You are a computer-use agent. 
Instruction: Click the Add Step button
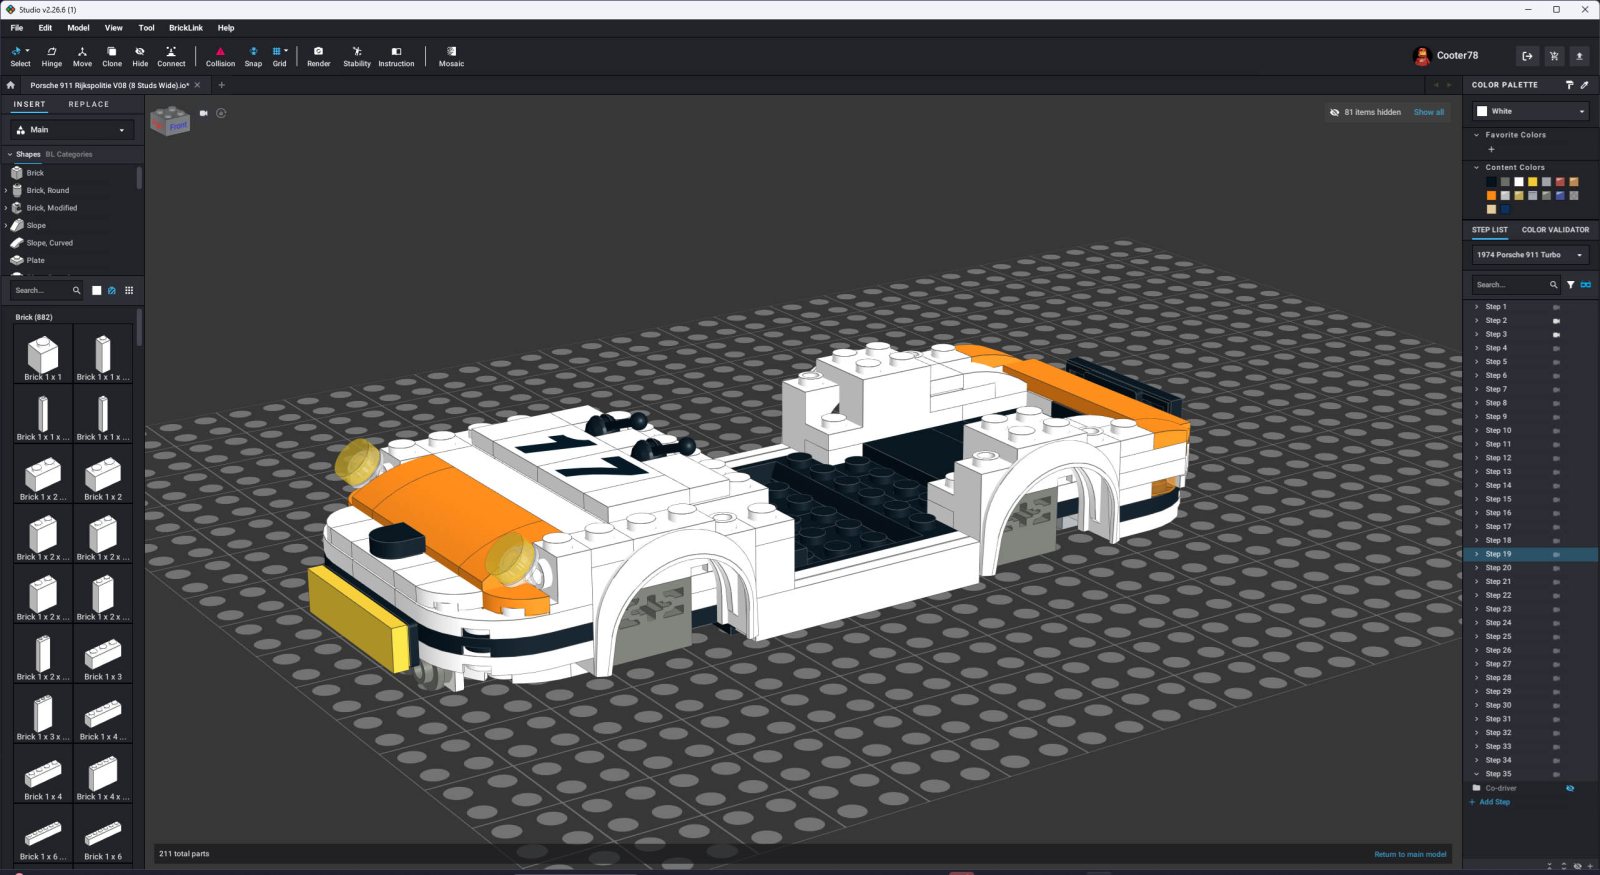click(1490, 802)
